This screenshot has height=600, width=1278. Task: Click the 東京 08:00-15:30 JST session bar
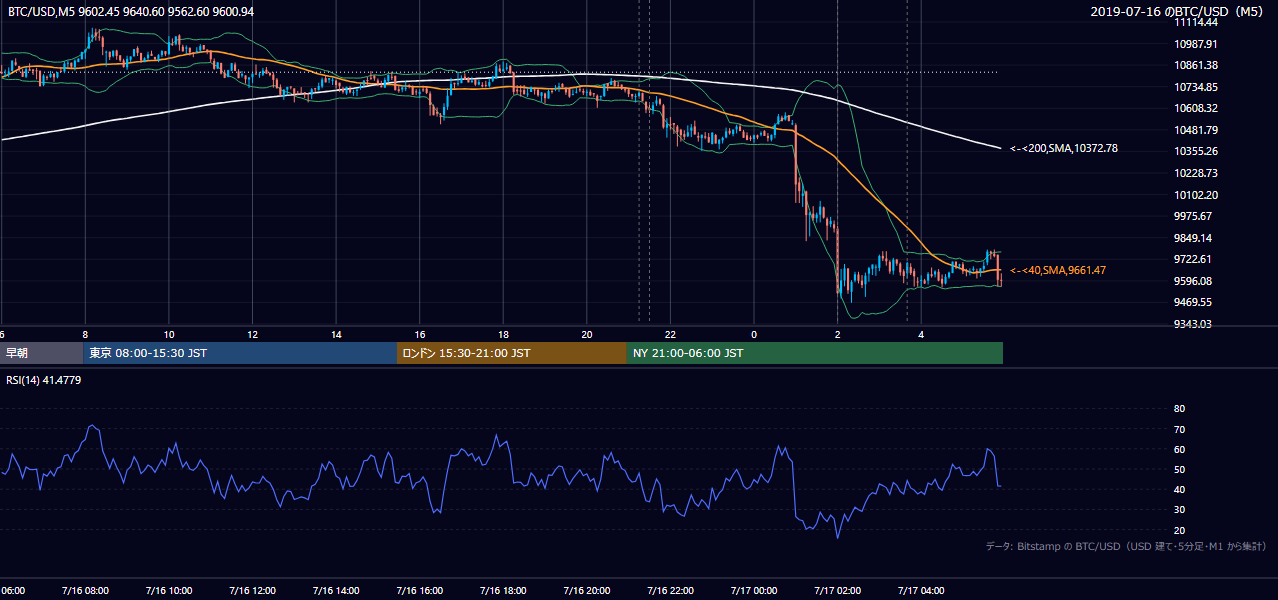[240, 353]
